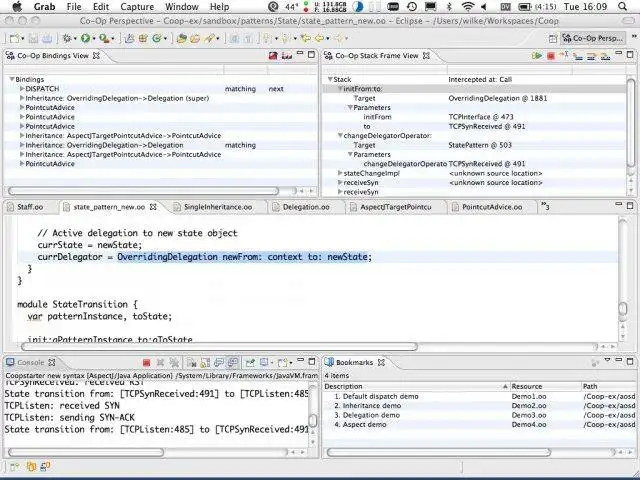The height and width of the screenshot is (480, 640).
Task: Select 'OverridingDelegation @ 1881' target value
Action: [x=498, y=98]
